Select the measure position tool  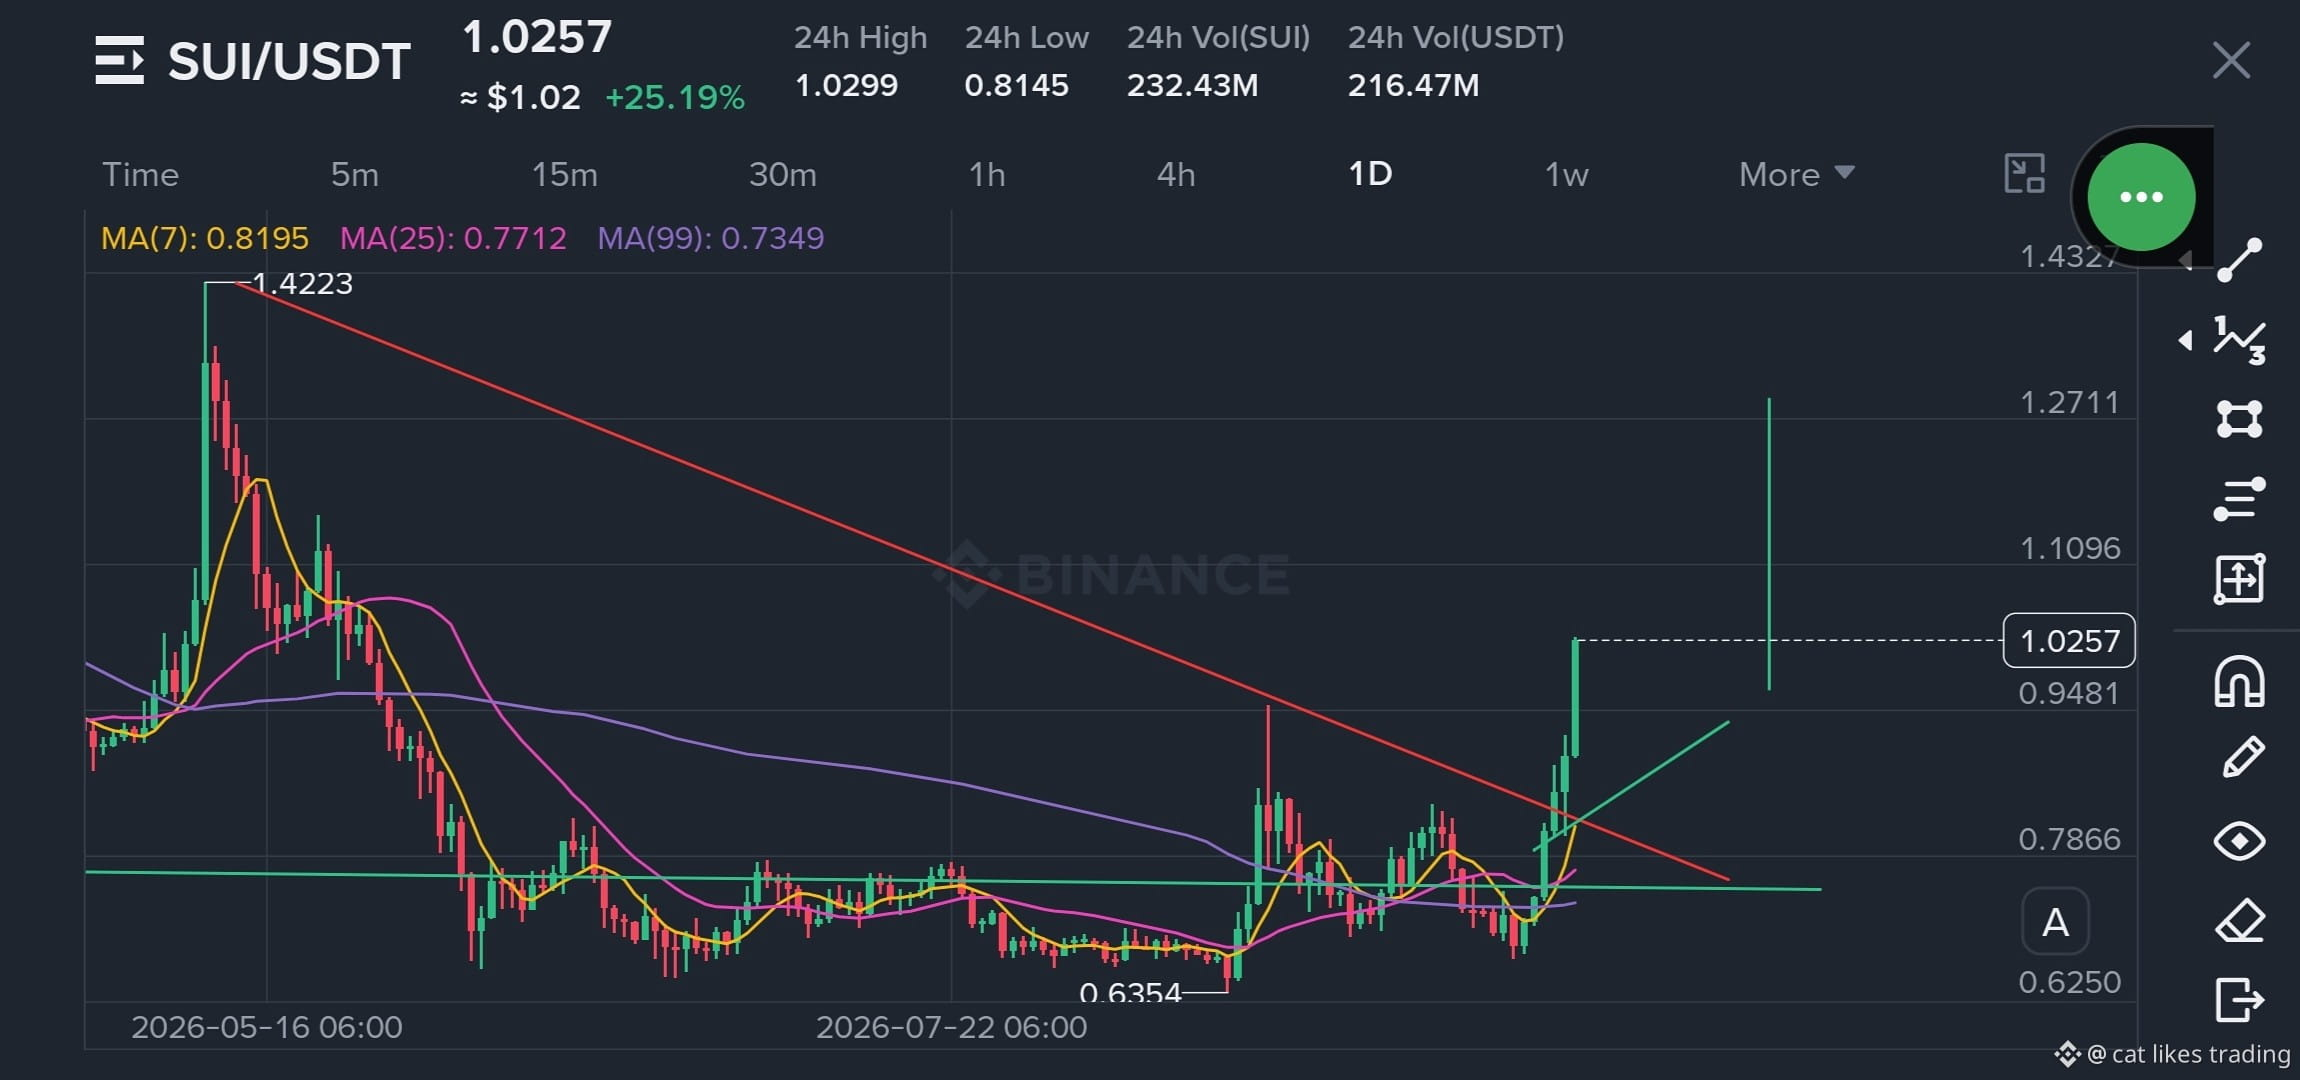coord(2239,579)
